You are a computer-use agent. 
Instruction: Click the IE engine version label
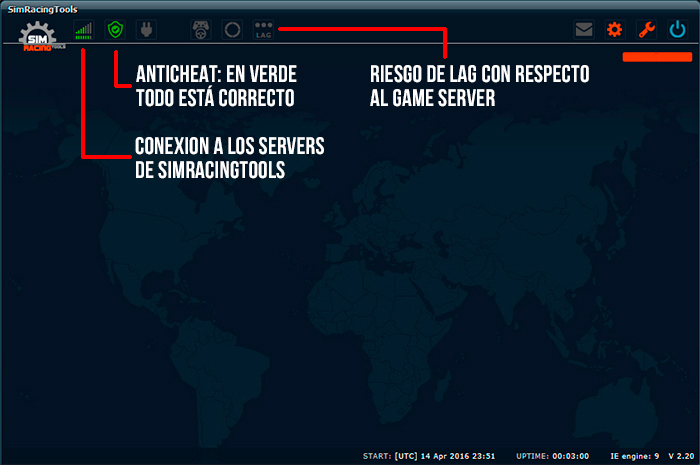[x=634, y=454]
